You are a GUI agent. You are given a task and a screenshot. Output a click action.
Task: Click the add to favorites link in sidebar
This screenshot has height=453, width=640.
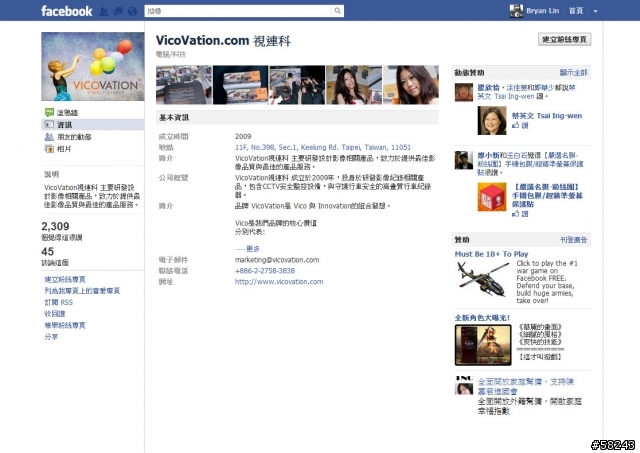[x=82, y=291]
